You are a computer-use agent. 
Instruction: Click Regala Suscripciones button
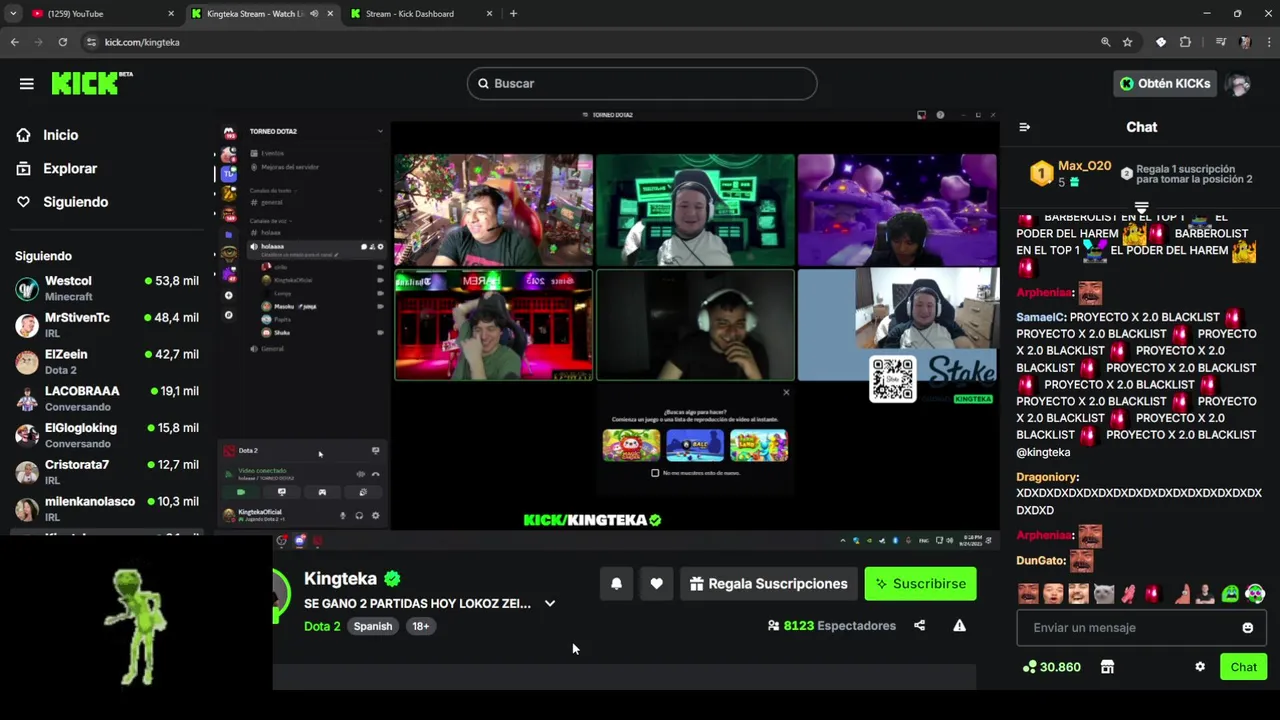click(768, 584)
